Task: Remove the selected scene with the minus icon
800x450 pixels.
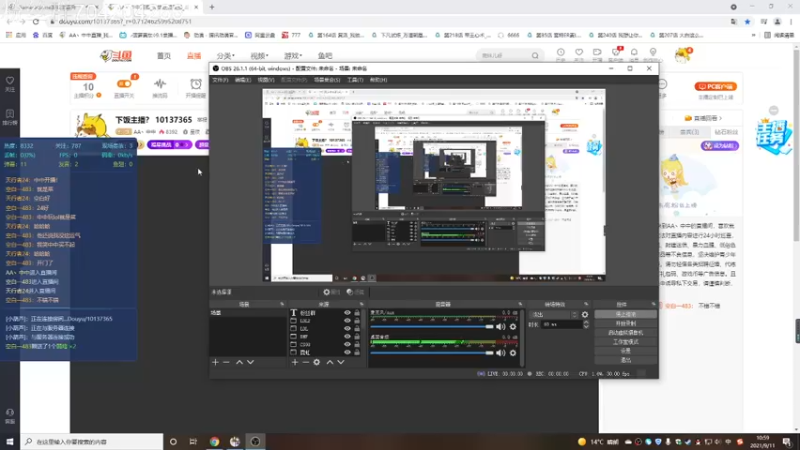Action: coord(226,362)
